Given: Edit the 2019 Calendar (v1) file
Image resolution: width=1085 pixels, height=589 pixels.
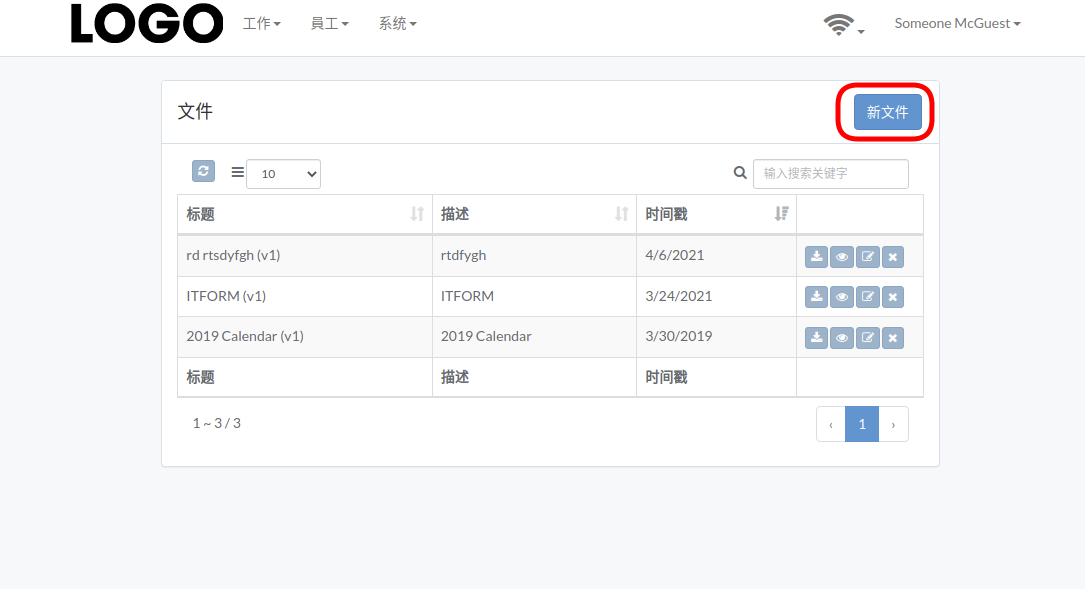Looking at the screenshot, I should pos(867,338).
